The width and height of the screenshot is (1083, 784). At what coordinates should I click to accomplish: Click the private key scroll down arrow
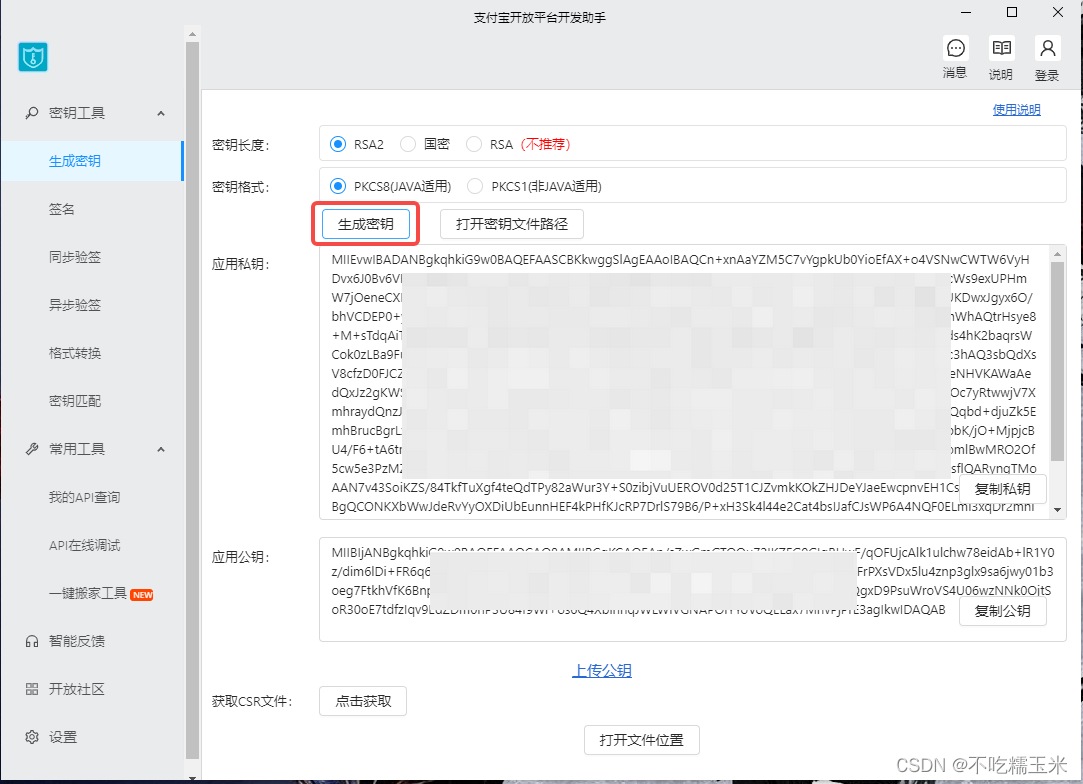click(1057, 510)
